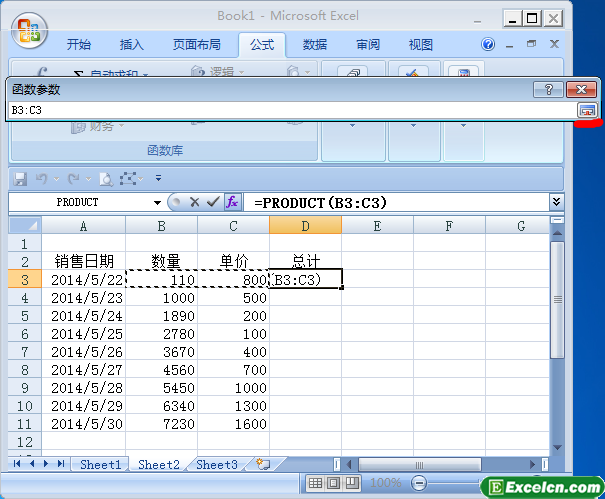This screenshot has height=499, width=605.
Task: Click the horizontal scrollbar thumb
Action: click(420, 465)
